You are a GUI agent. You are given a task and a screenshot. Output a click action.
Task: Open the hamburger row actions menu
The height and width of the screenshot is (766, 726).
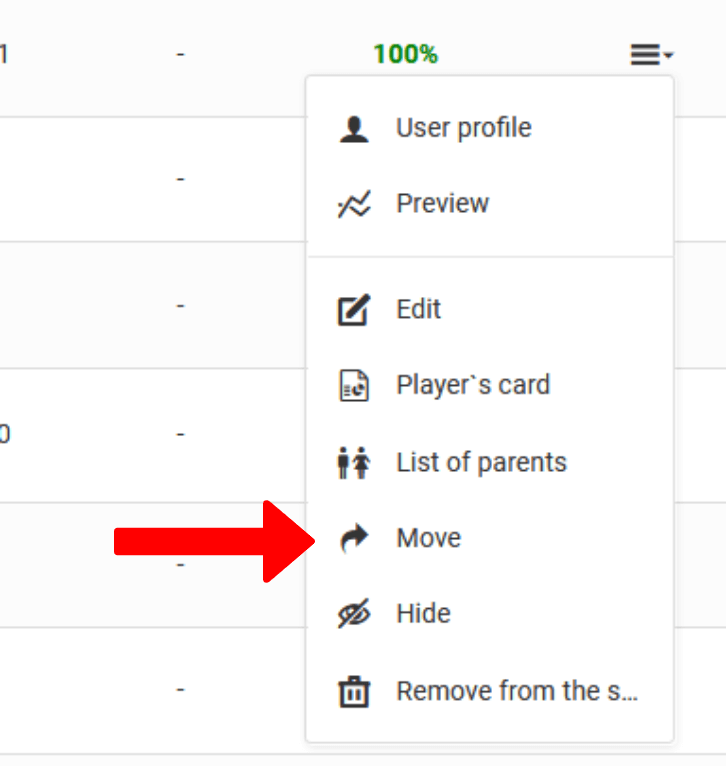click(x=645, y=56)
